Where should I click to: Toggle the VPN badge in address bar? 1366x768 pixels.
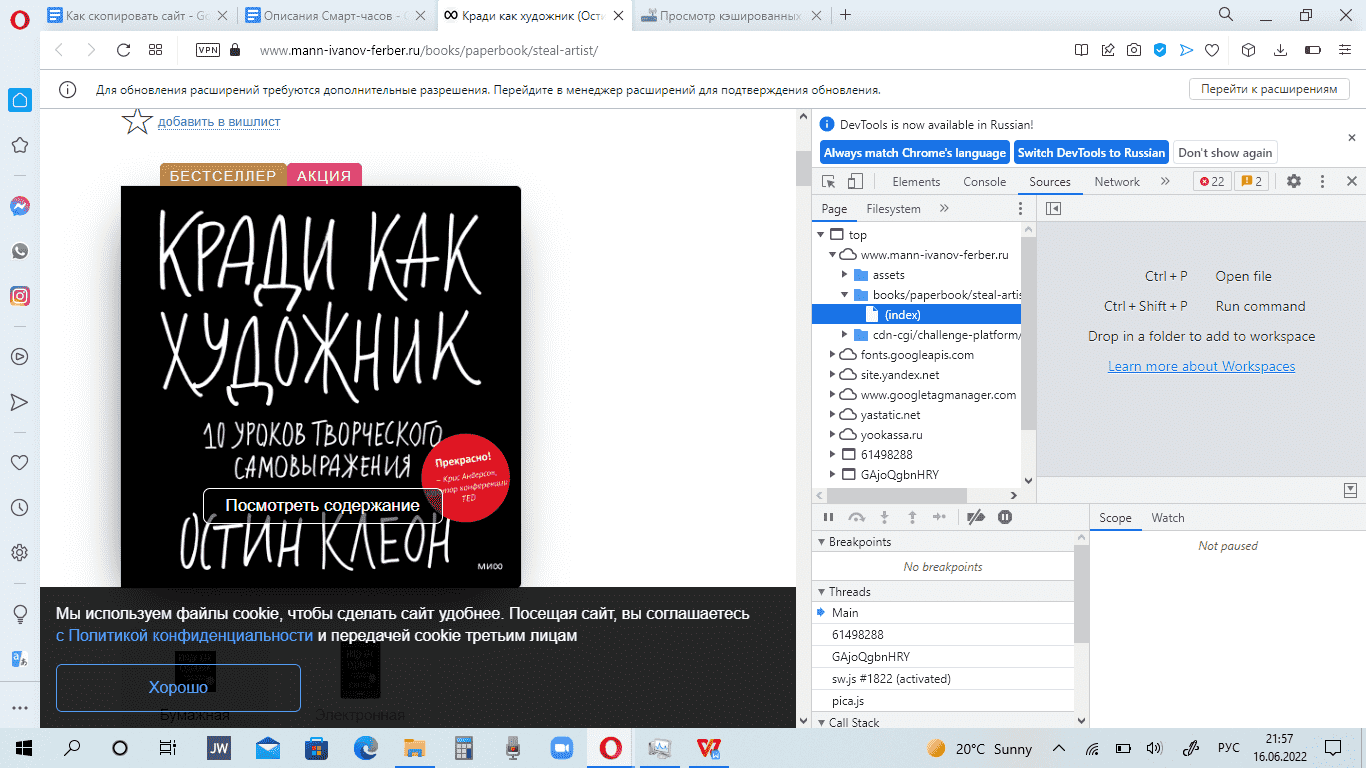point(208,50)
